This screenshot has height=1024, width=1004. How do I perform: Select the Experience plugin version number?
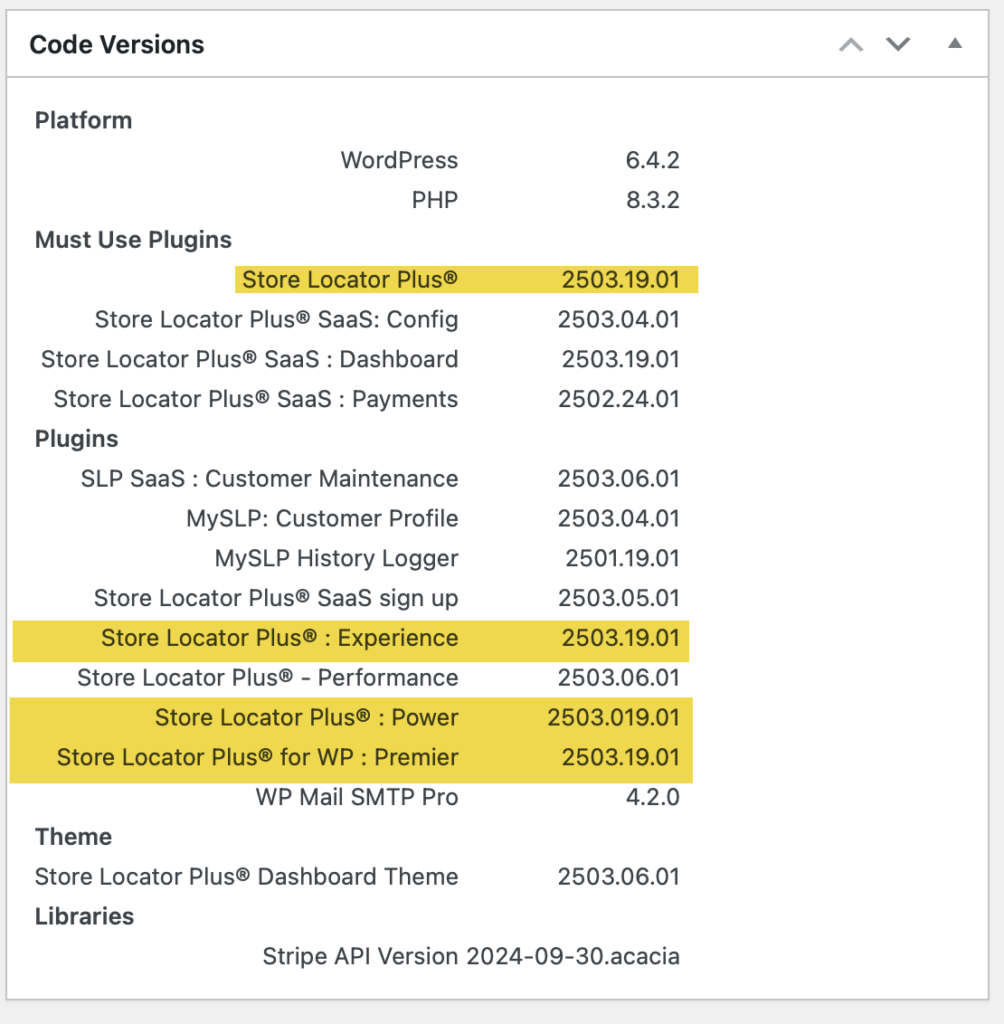coord(621,638)
